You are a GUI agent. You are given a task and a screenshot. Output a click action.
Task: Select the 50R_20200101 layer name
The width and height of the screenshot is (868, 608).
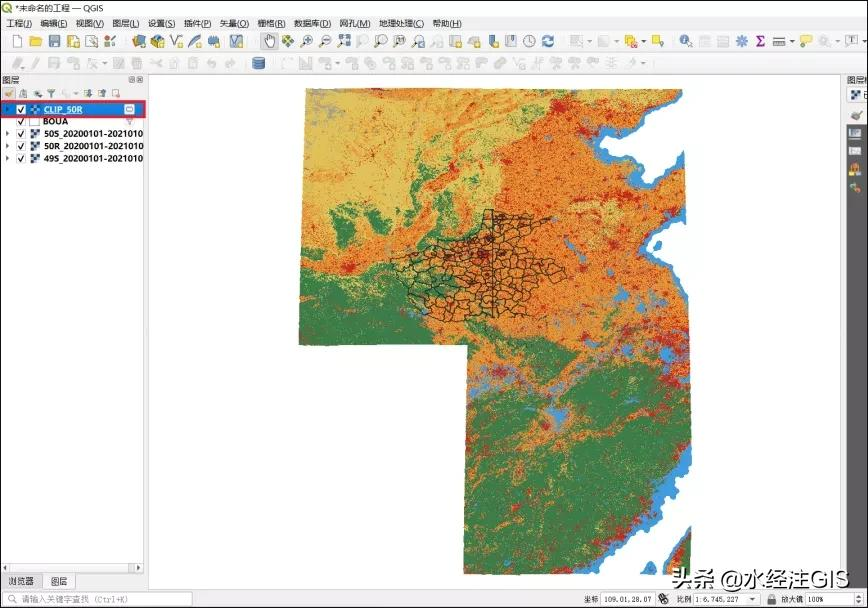tap(93, 146)
